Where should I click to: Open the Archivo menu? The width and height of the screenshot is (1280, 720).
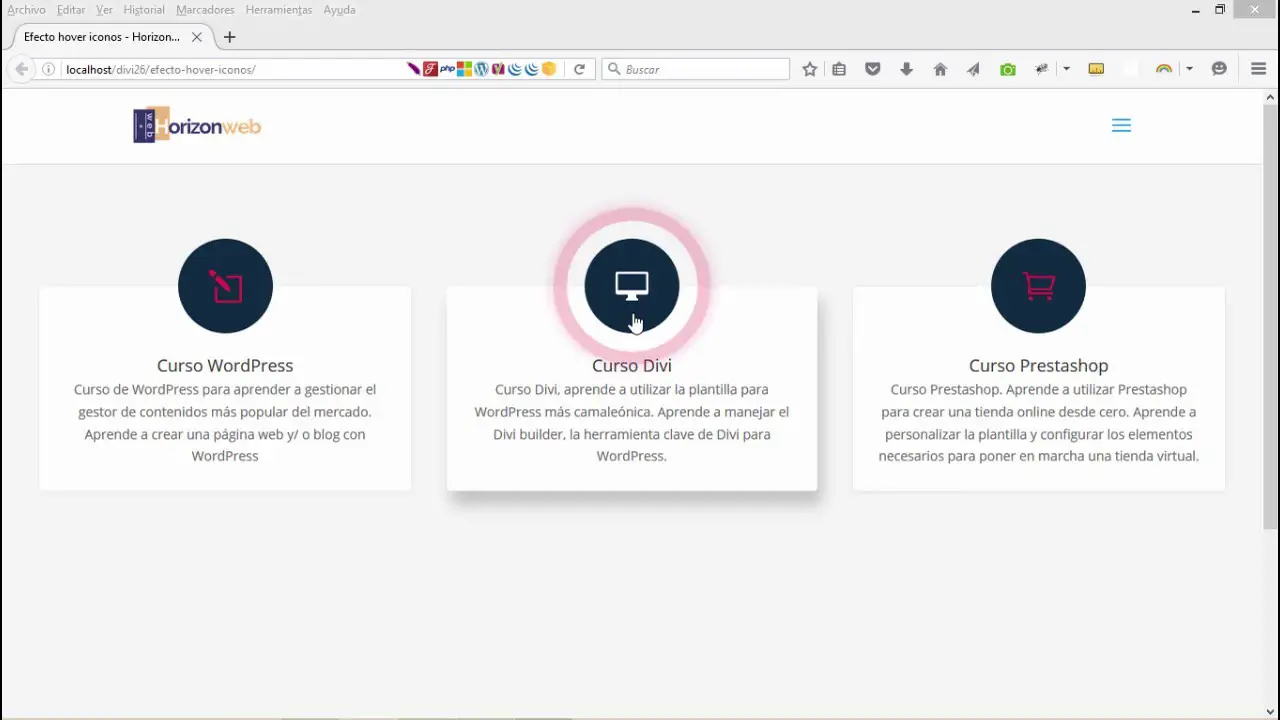pos(26,10)
